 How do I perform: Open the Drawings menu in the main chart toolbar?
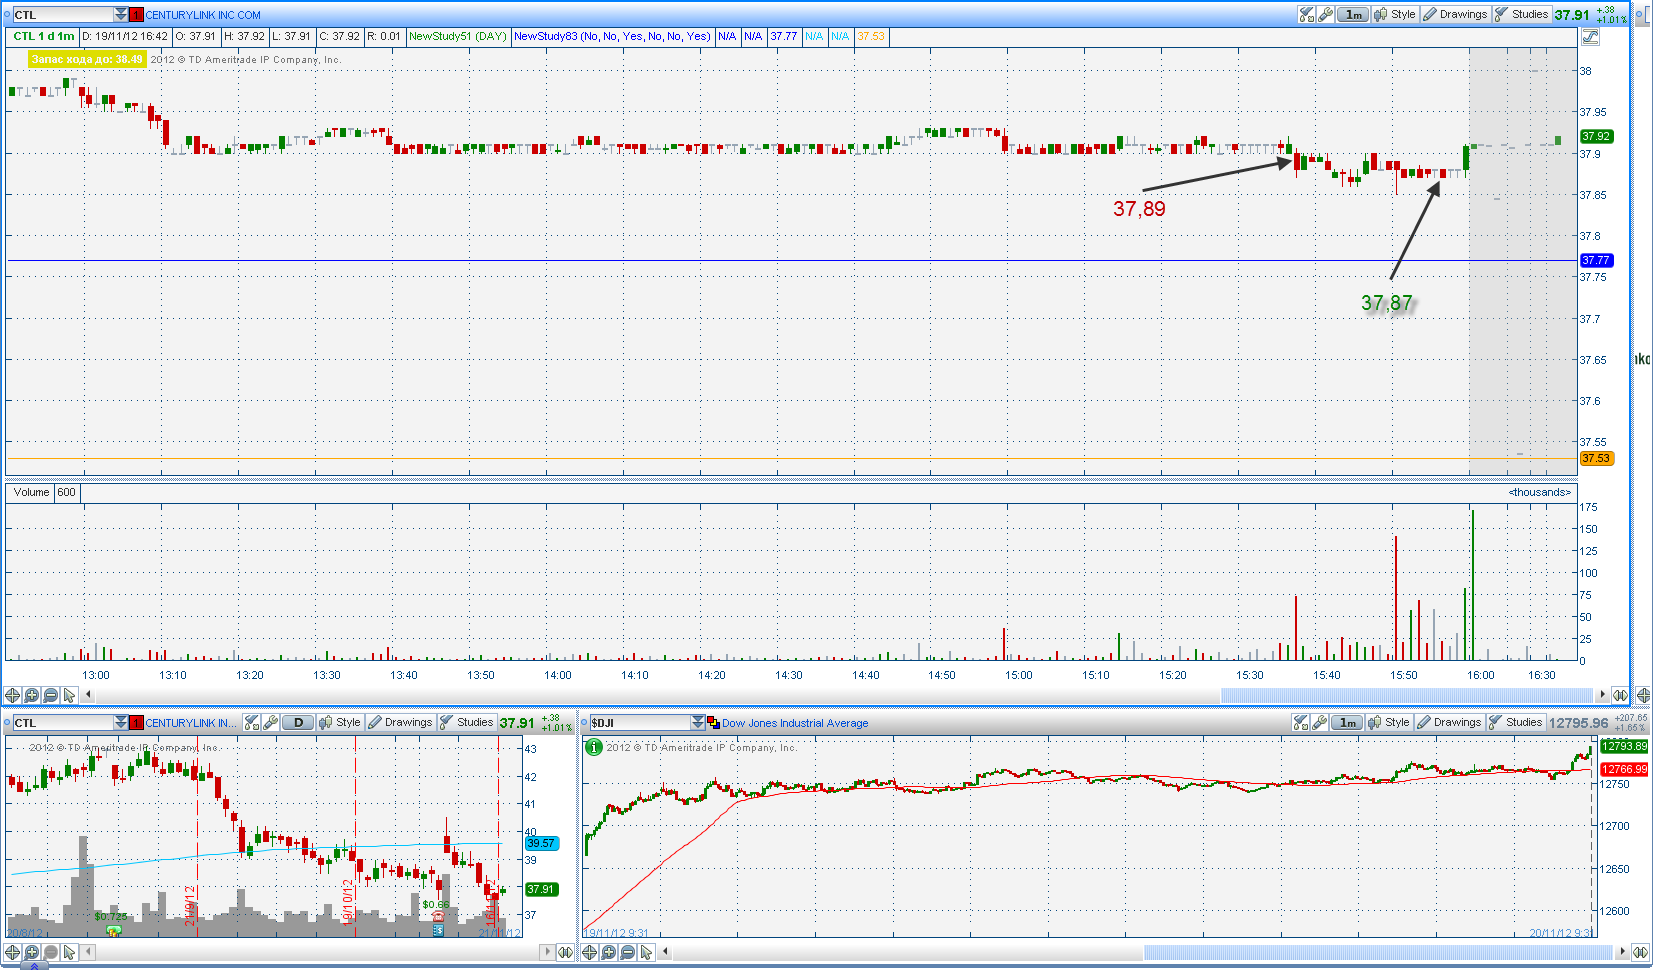[1455, 14]
